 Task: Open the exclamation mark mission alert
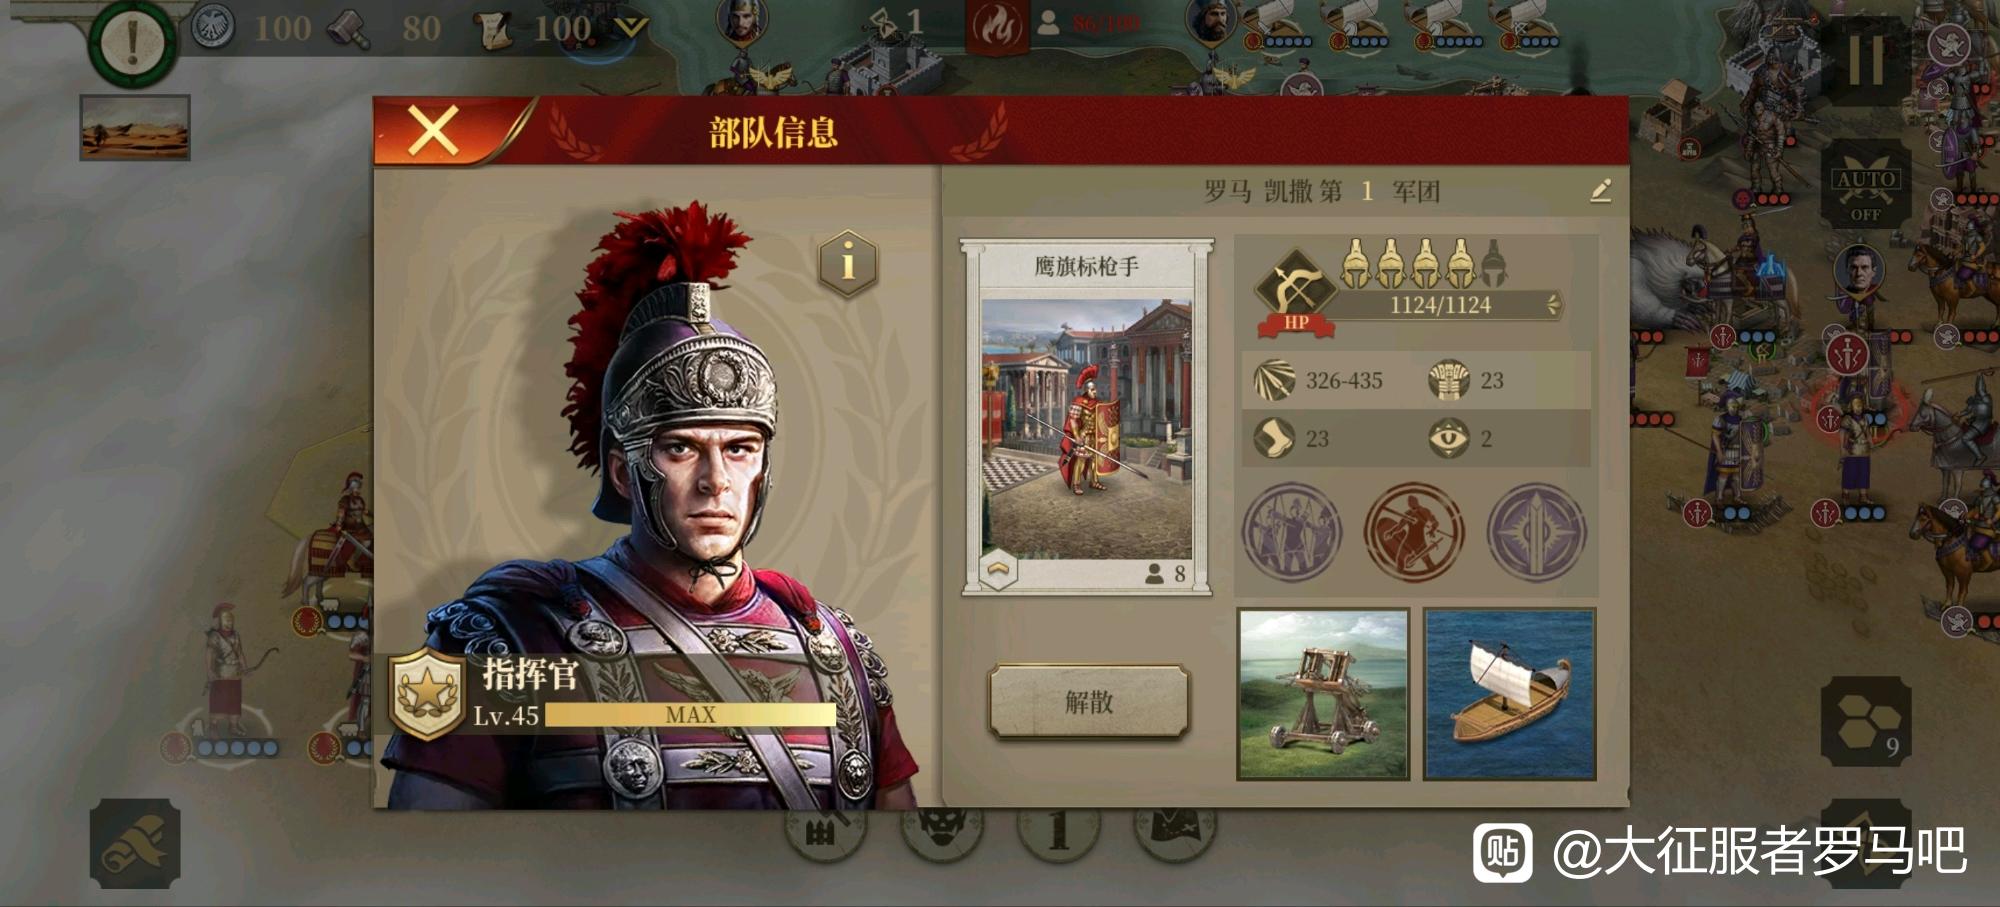[x=132, y=42]
